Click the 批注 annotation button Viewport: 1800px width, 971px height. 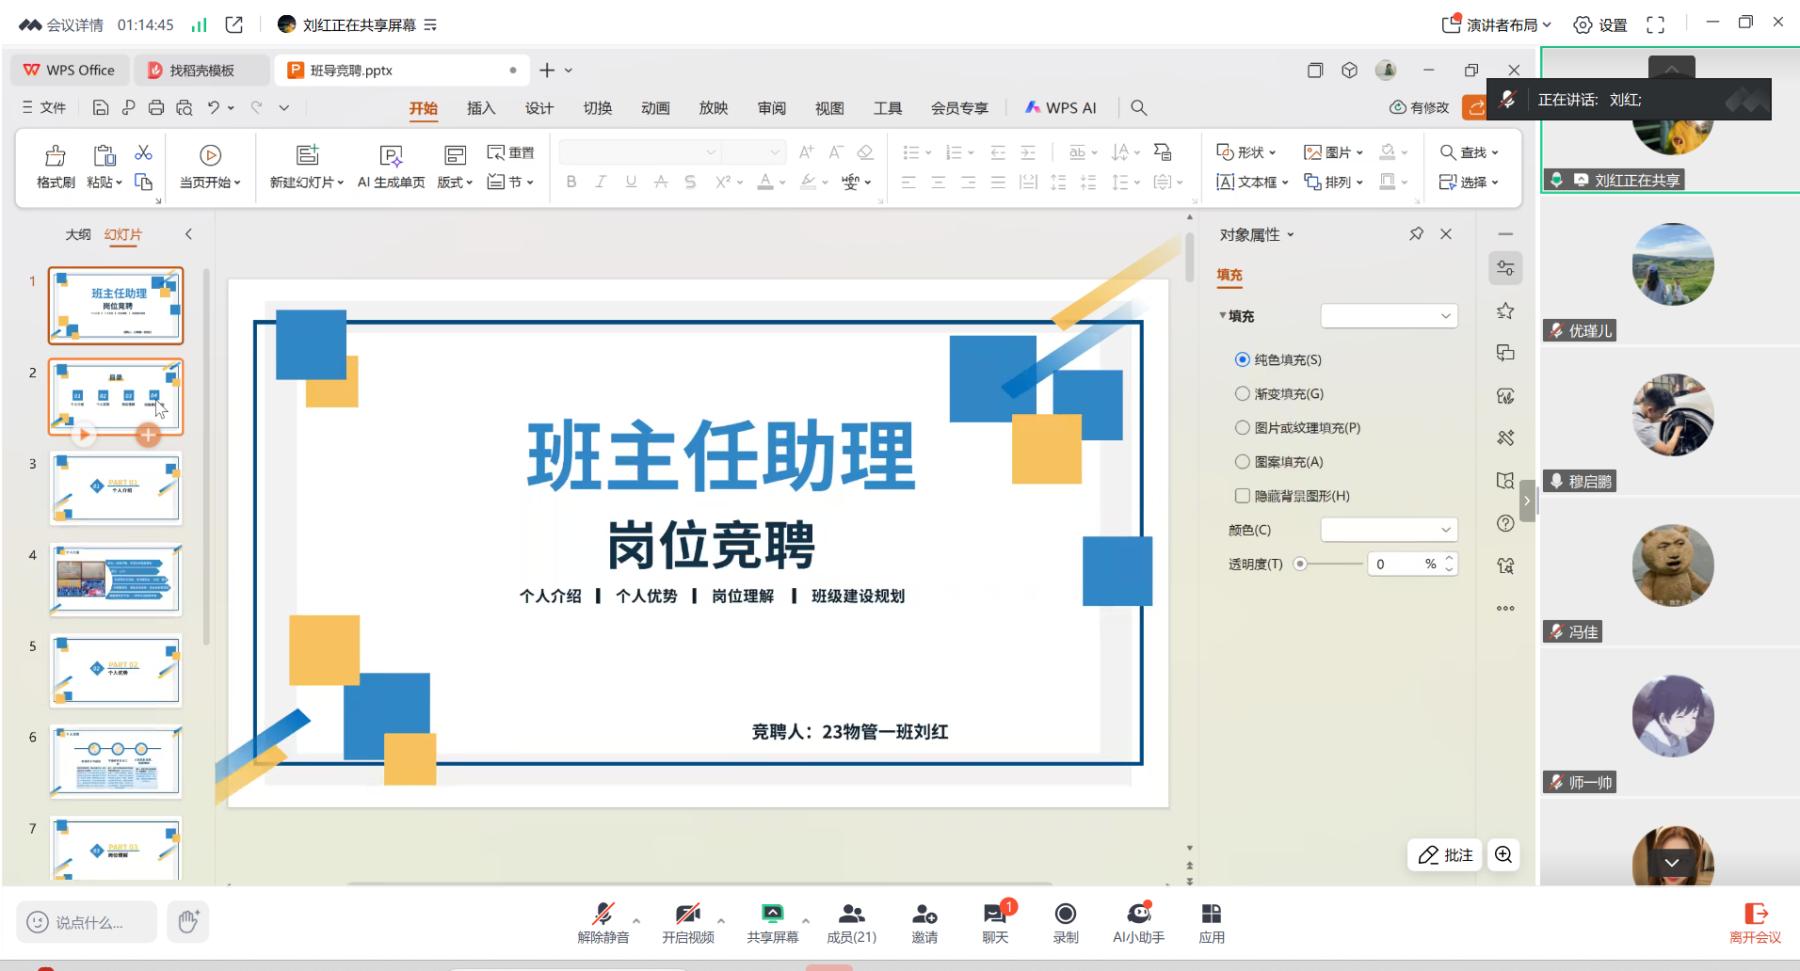point(1446,855)
